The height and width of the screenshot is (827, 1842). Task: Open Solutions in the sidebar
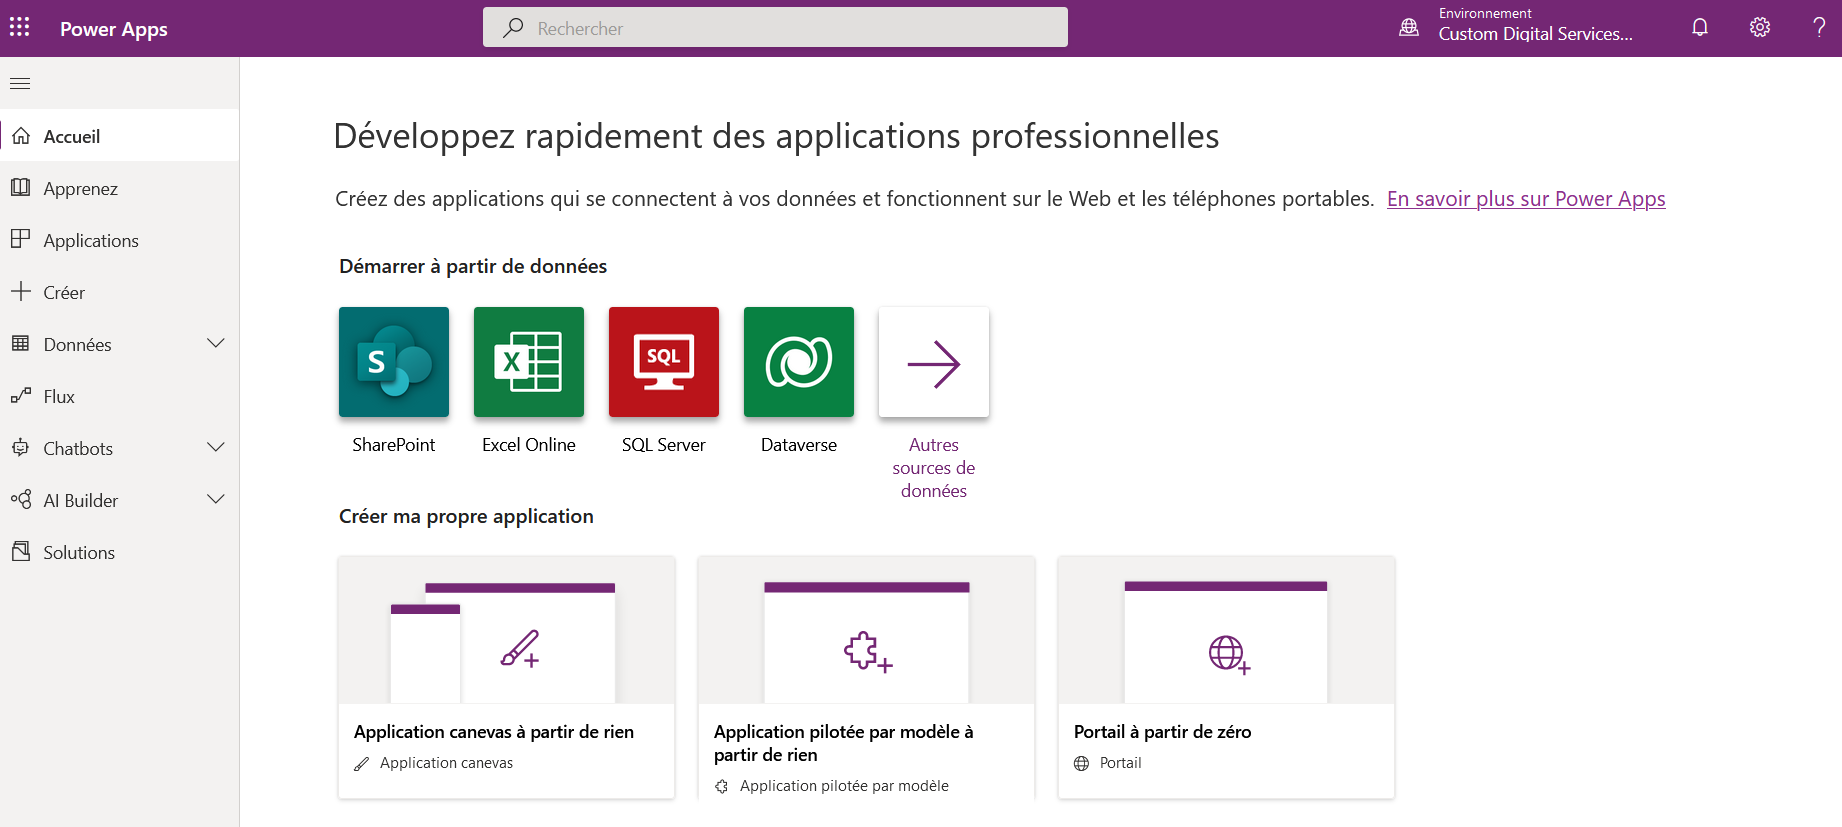120,551
